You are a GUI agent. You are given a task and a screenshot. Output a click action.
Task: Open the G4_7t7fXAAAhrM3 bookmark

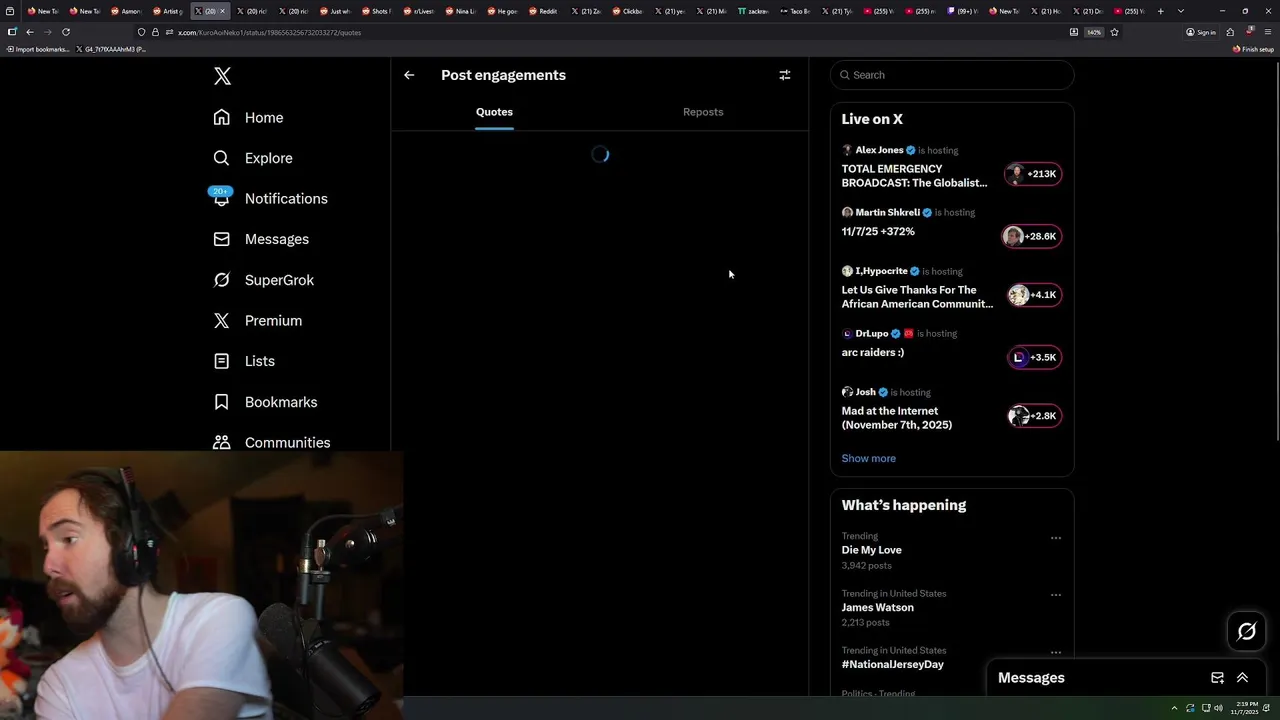(x=111, y=49)
